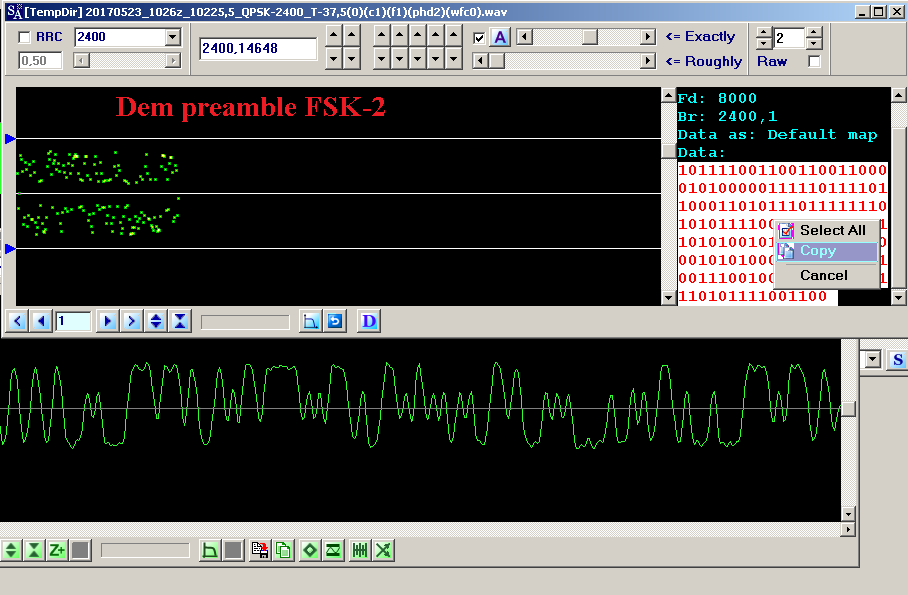Click the solid left triangle step-back button

(x=40, y=321)
